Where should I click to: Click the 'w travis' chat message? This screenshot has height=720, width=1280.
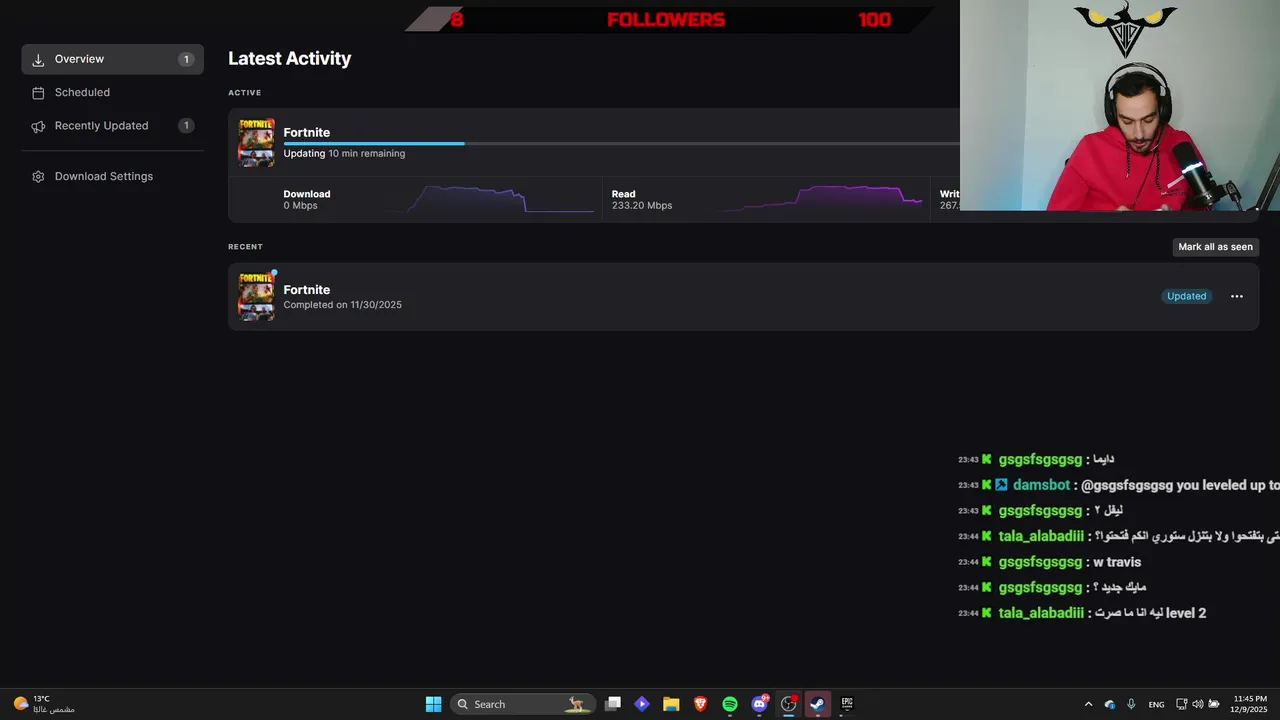tap(1117, 562)
